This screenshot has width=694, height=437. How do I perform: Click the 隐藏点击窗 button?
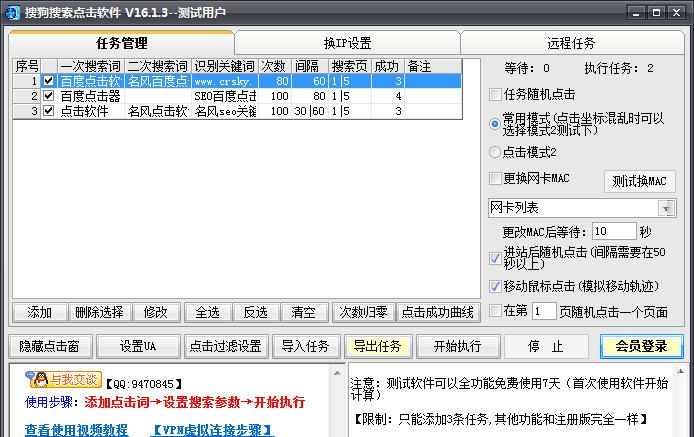tap(50, 346)
